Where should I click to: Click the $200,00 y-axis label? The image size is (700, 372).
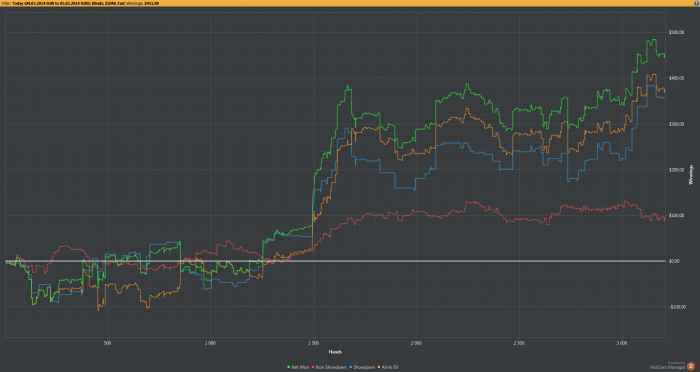pos(676,170)
